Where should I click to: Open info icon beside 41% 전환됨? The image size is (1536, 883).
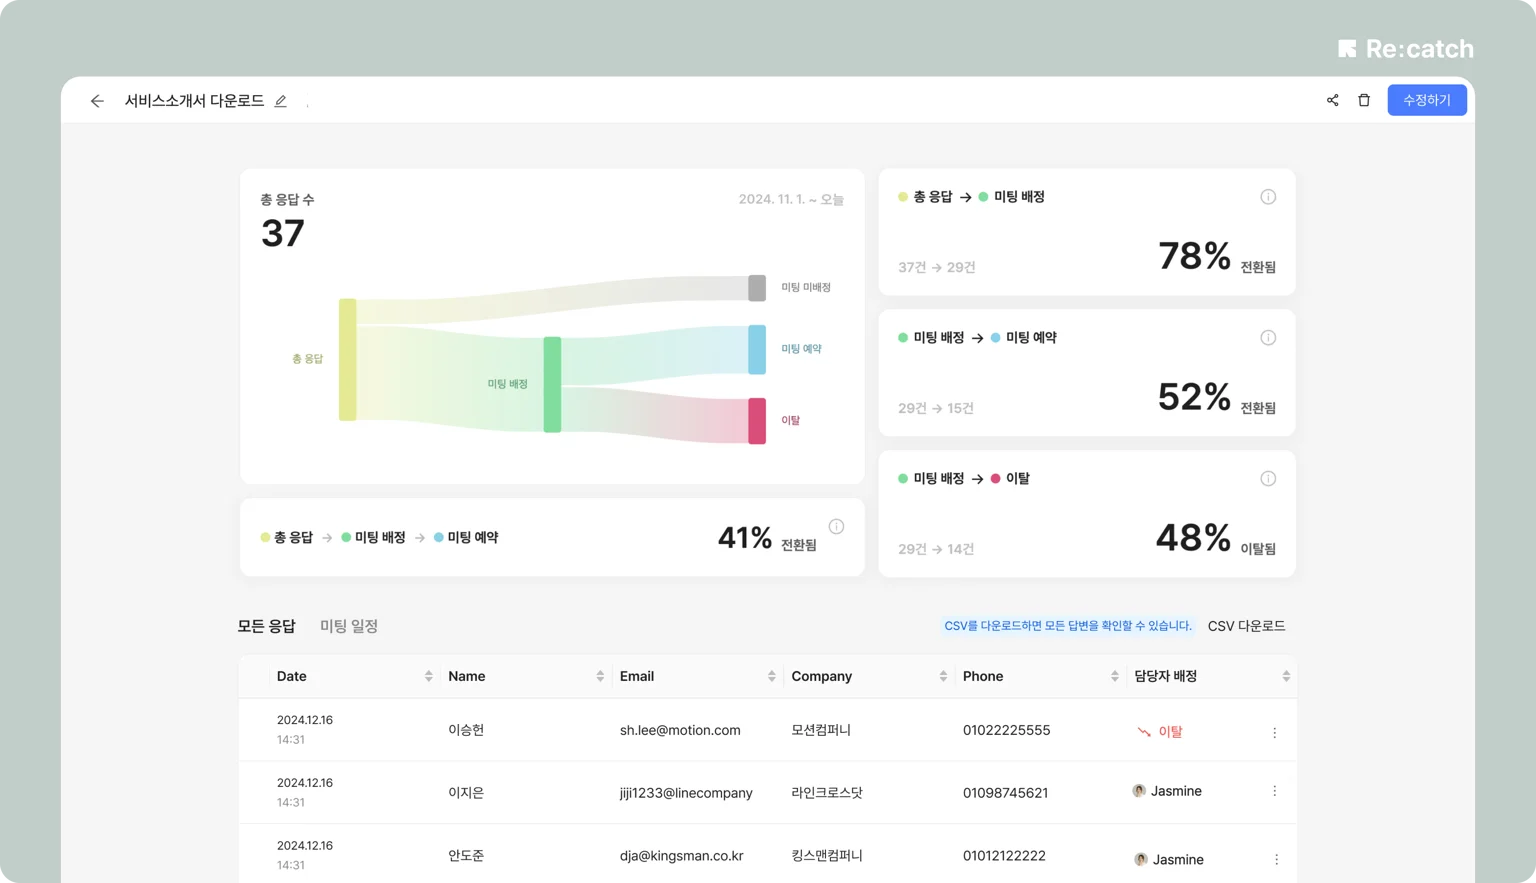tap(836, 527)
